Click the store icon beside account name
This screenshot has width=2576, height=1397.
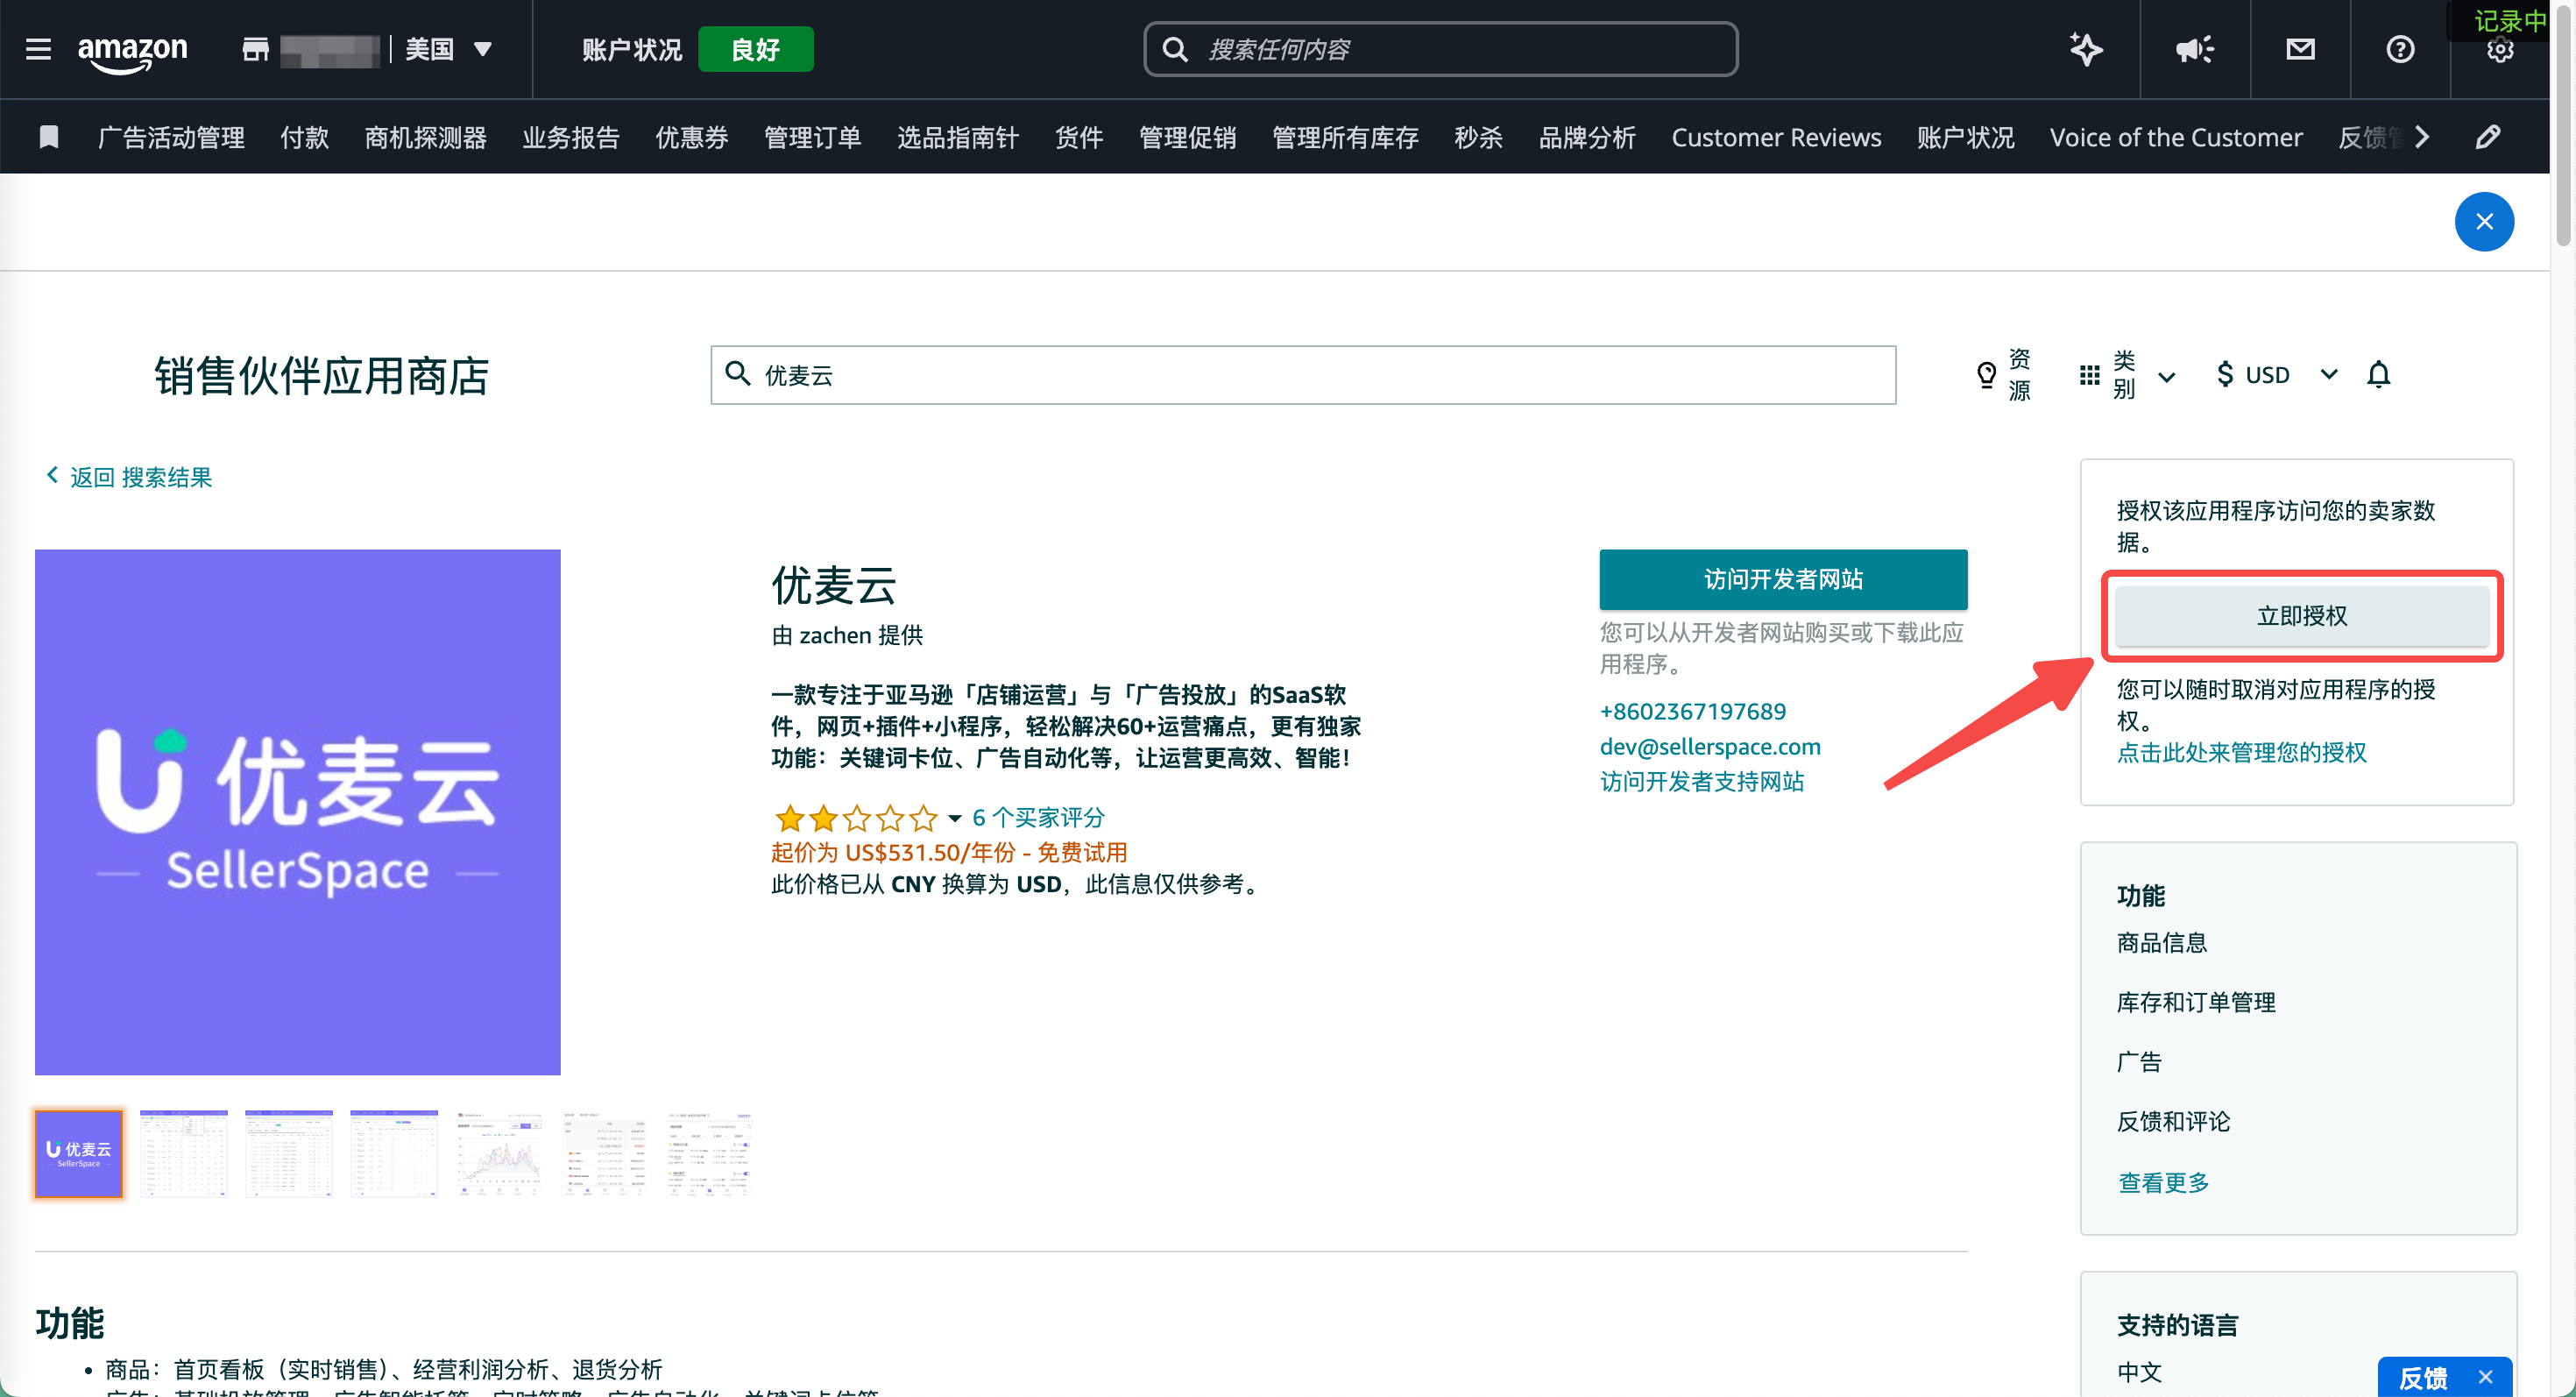255,49
